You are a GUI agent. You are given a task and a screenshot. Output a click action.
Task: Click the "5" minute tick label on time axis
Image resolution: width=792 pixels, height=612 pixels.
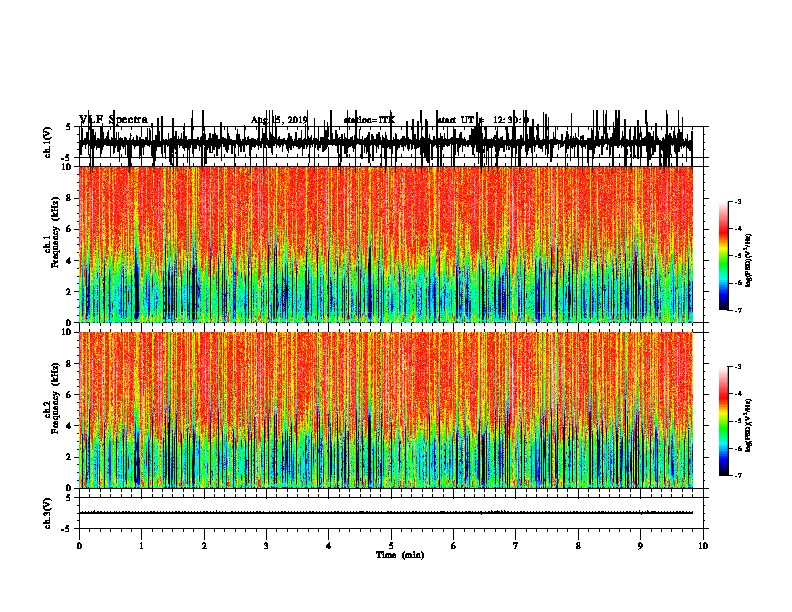[x=391, y=545]
